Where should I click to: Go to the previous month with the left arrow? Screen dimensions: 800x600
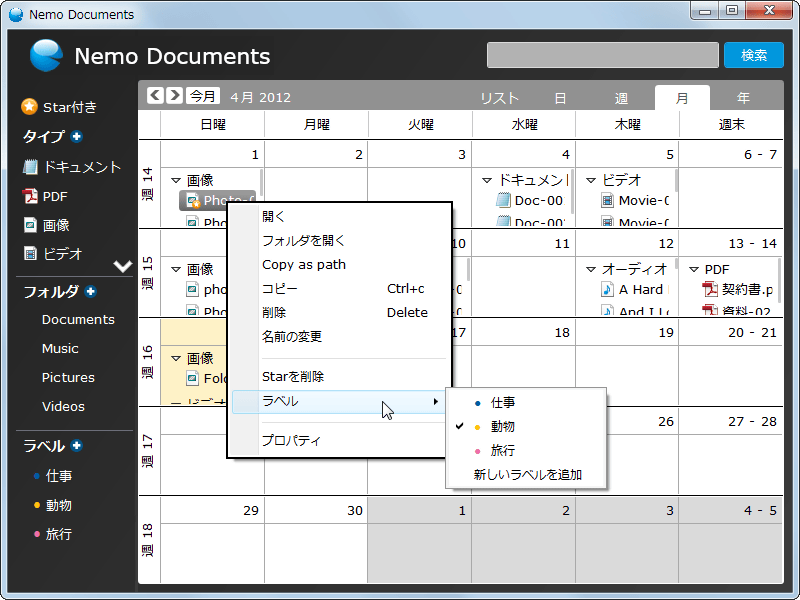pyautogui.click(x=155, y=95)
